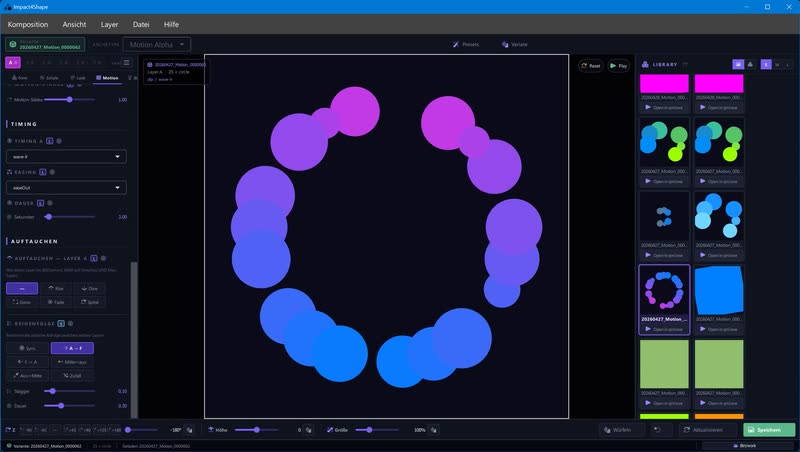Screen dimensions: 800x452
Task: Switch to the Look tab
Action: (x=78, y=78)
